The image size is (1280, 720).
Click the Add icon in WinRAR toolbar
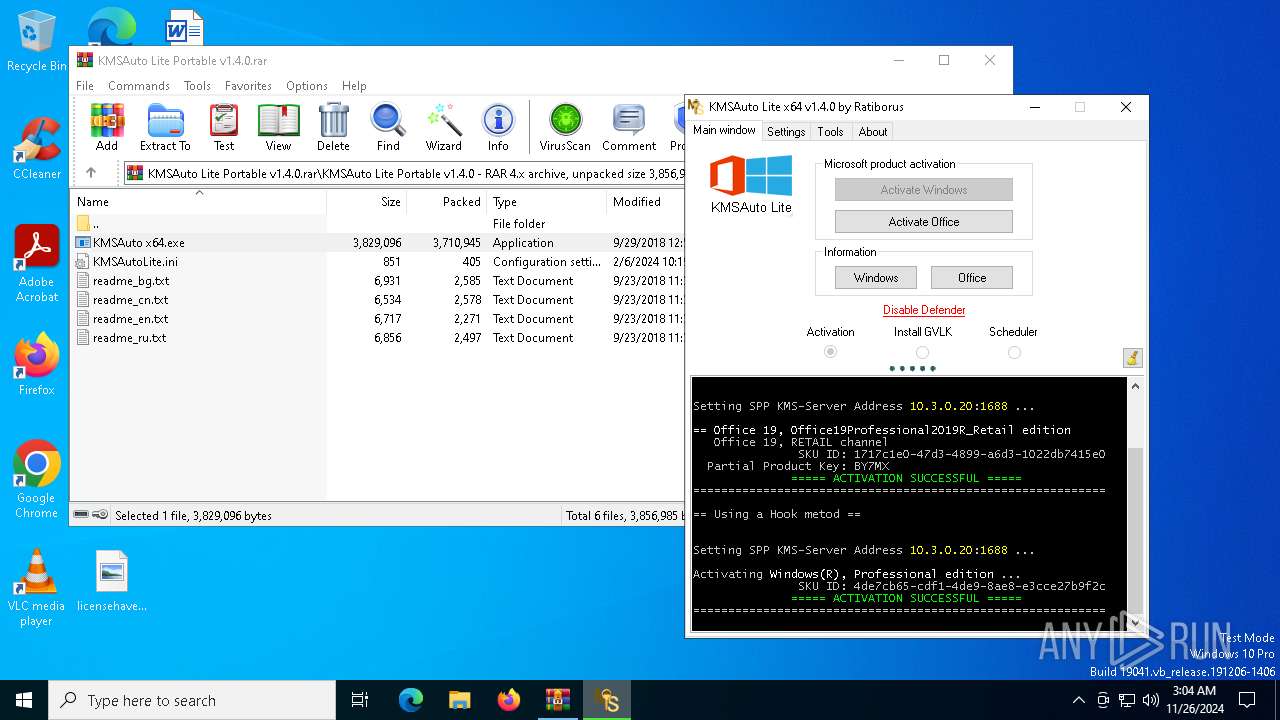[107, 127]
